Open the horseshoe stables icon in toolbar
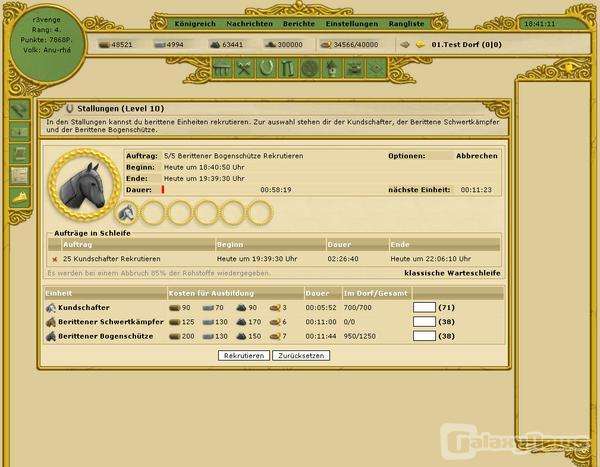The width and height of the screenshot is (600, 467). [266, 69]
